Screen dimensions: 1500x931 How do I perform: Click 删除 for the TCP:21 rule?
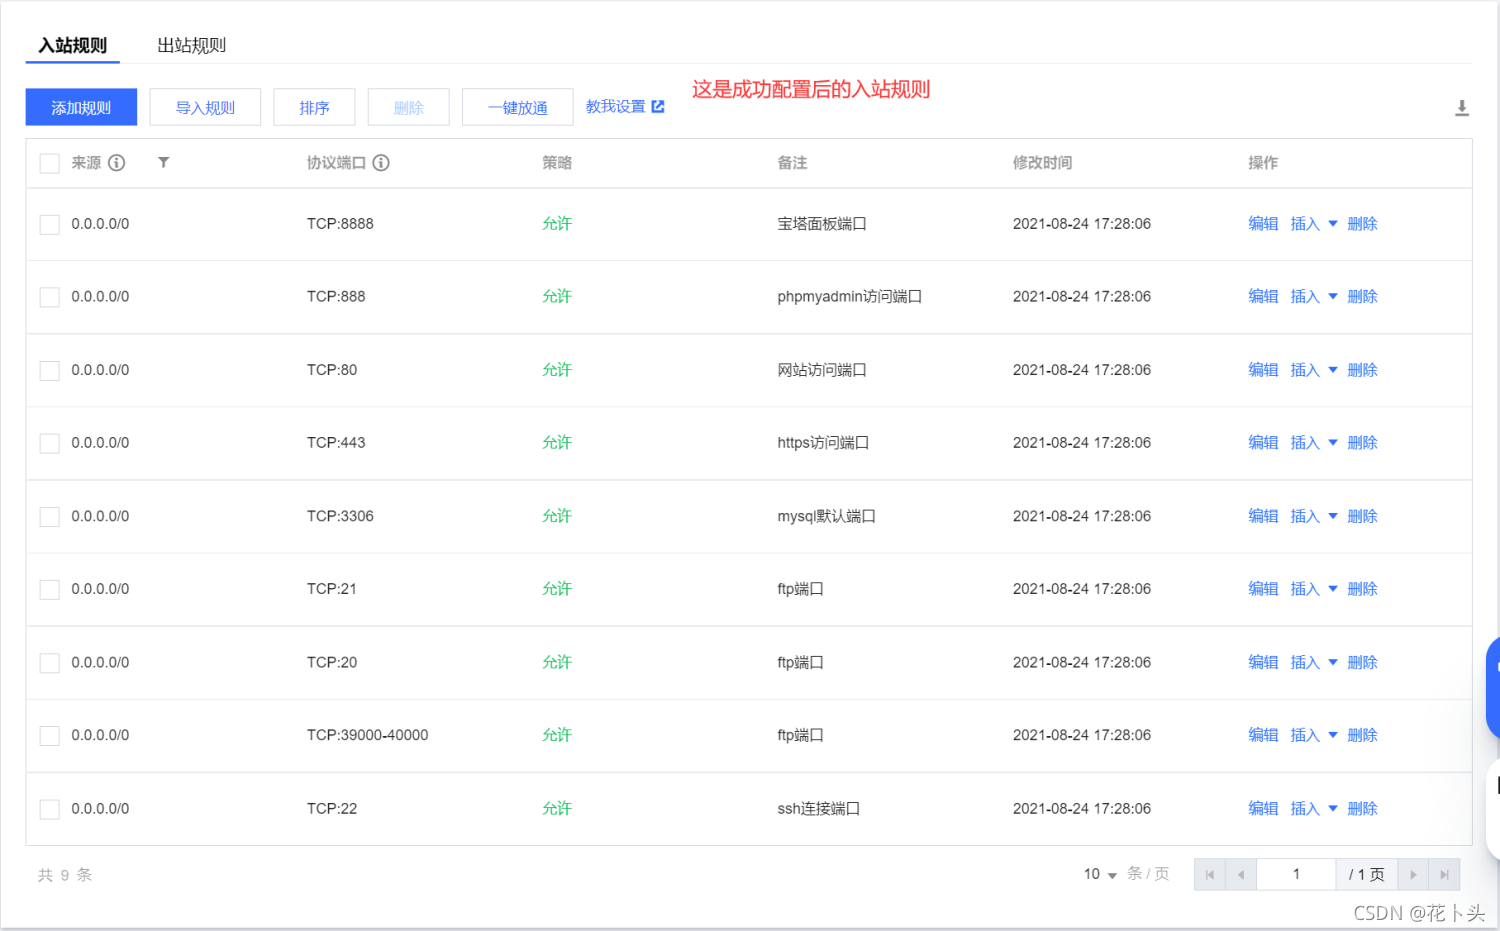click(x=1362, y=589)
